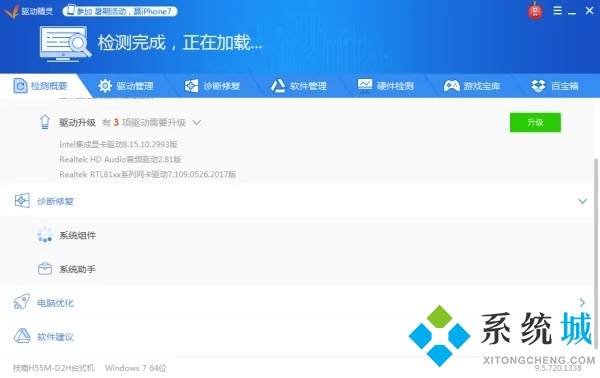
Task: Click the version number 9.5.720.1338
Action: tap(558, 368)
